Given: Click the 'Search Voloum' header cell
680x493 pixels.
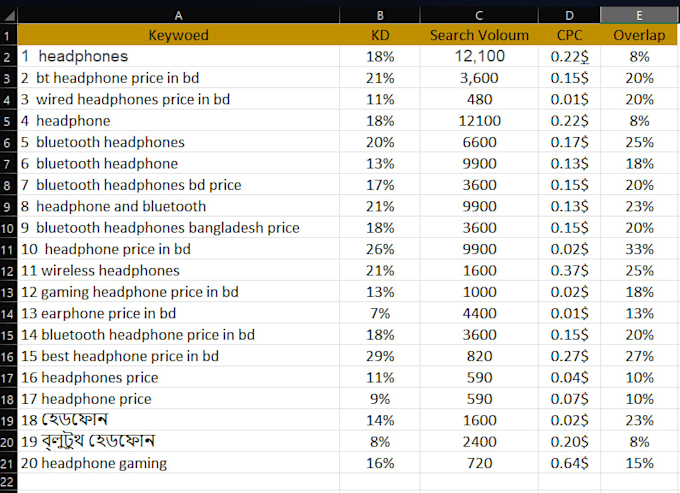Looking at the screenshot, I should pyautogui.click(x=479, y=35).
